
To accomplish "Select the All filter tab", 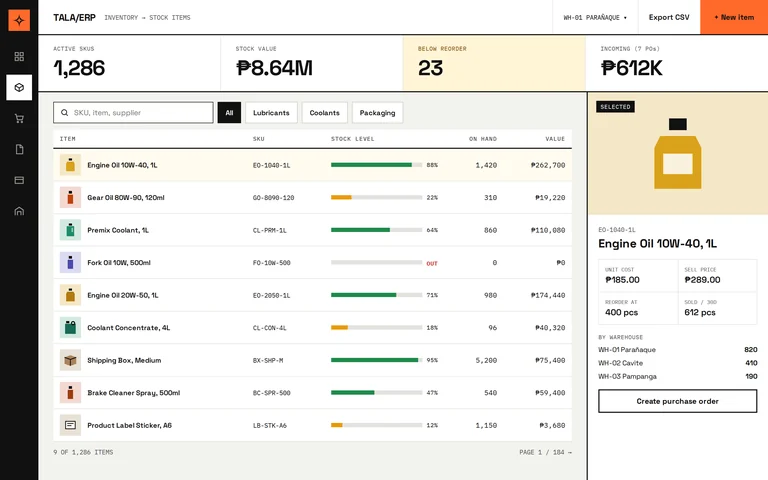I will click(x=229, y=113).
